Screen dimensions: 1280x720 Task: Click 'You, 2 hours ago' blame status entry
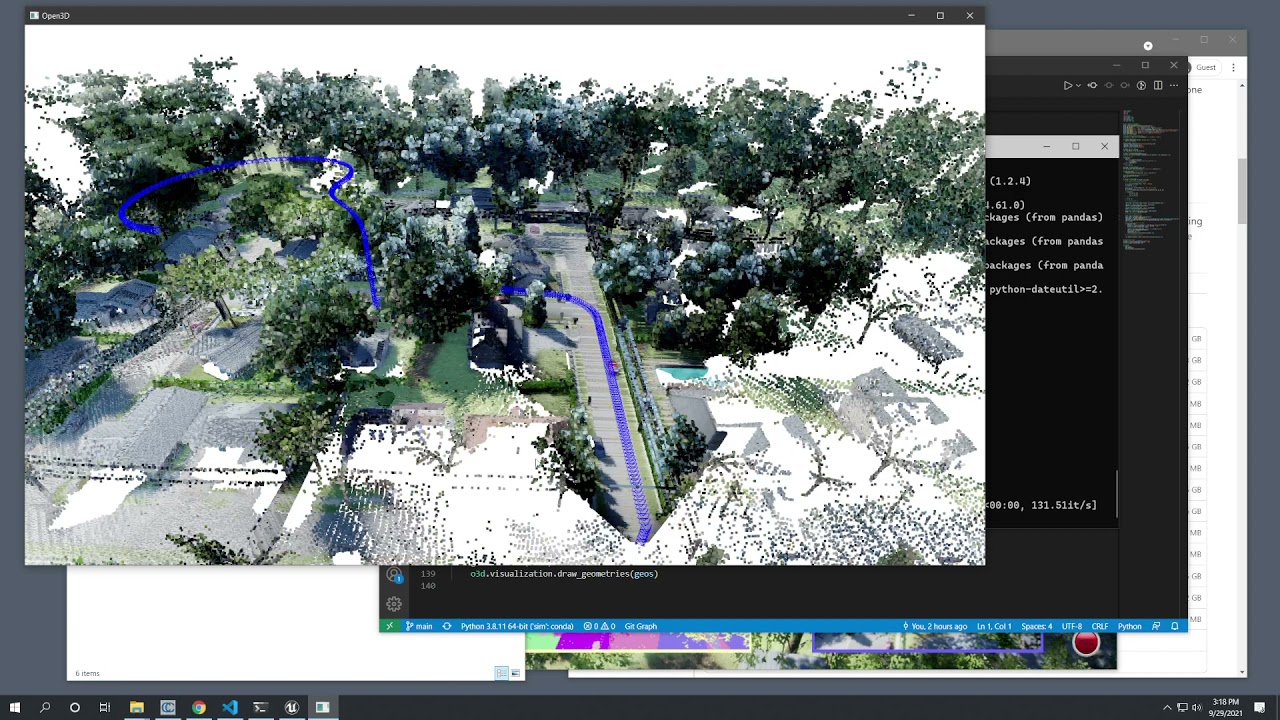coord(934,626)
